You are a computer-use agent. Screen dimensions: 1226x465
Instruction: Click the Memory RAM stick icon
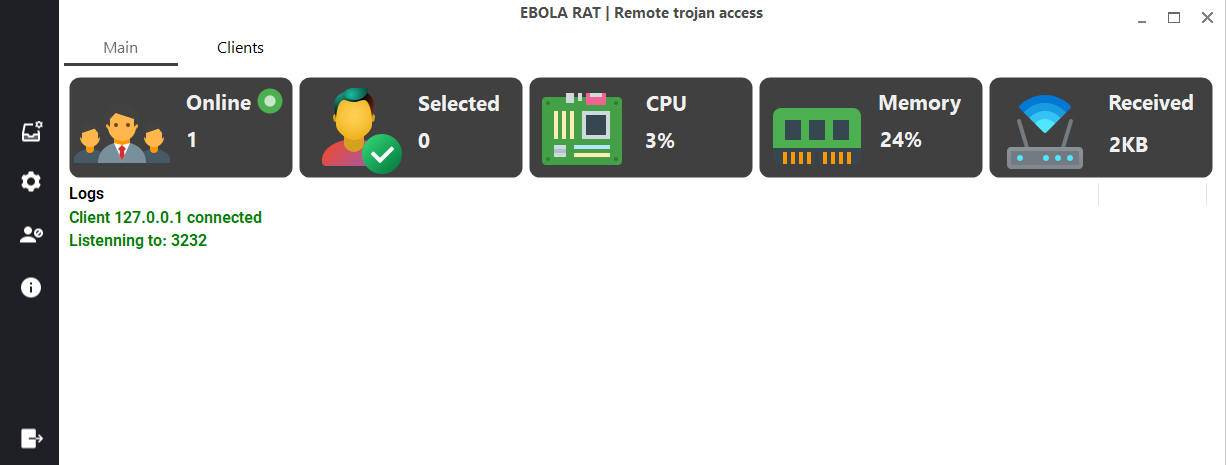pos(817,134)
